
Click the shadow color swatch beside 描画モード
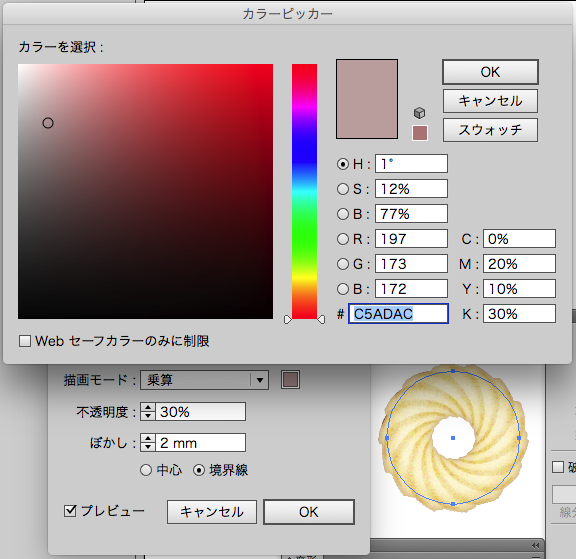coord(291,379)
